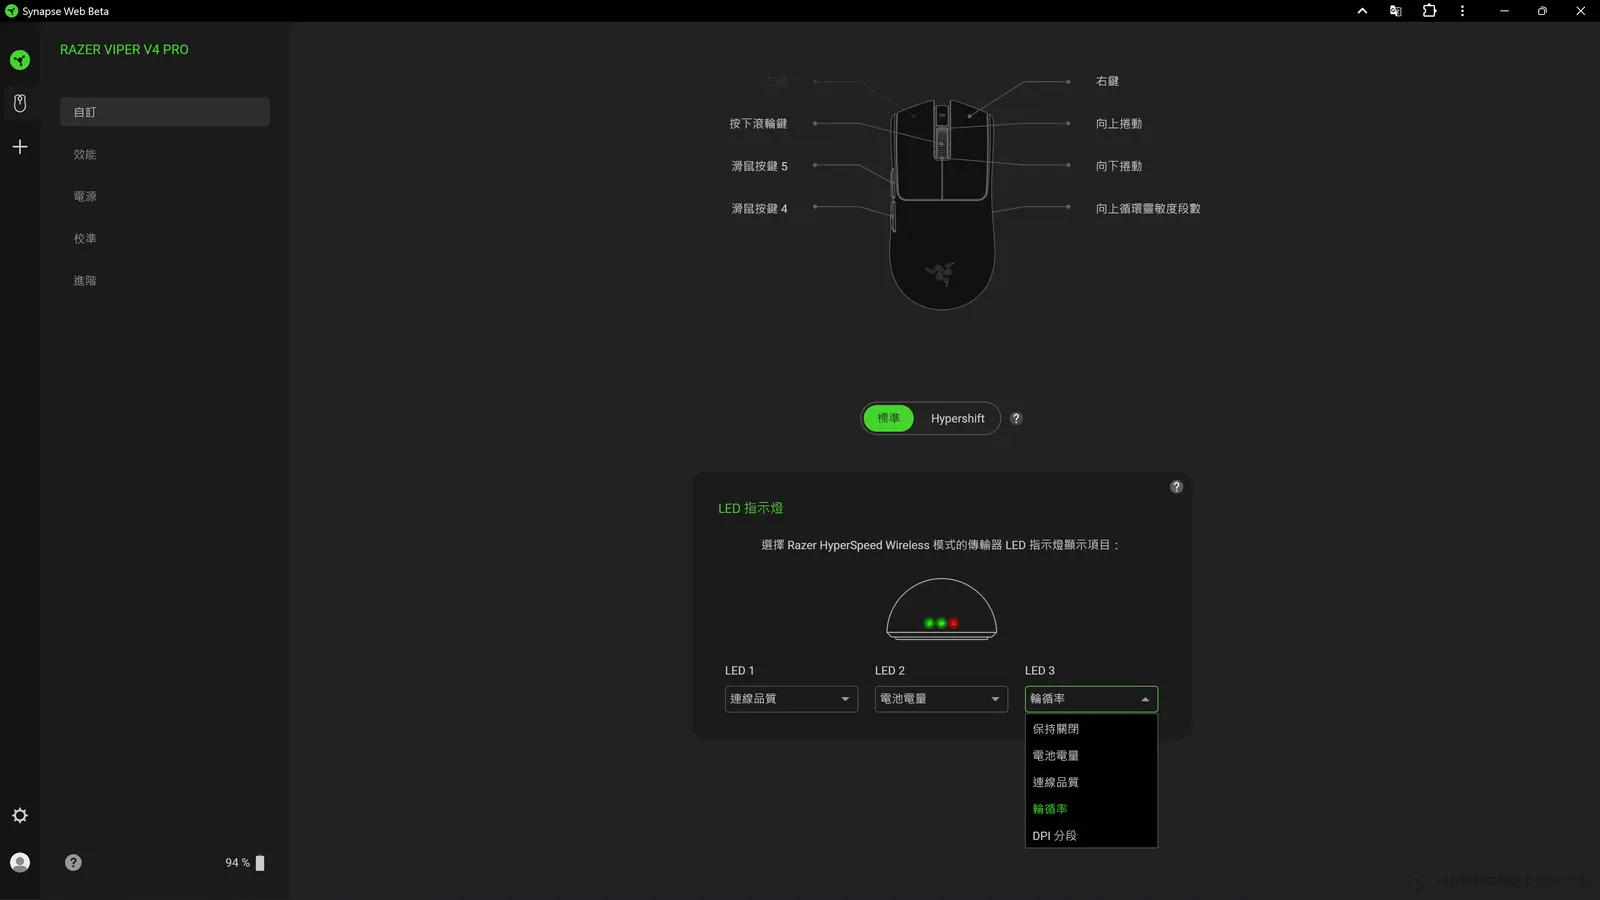The width and height of the screenshot is (1600, 900).
Task: Select the 滑鼠按鍵 4 assignment
Action: point(759,209)
